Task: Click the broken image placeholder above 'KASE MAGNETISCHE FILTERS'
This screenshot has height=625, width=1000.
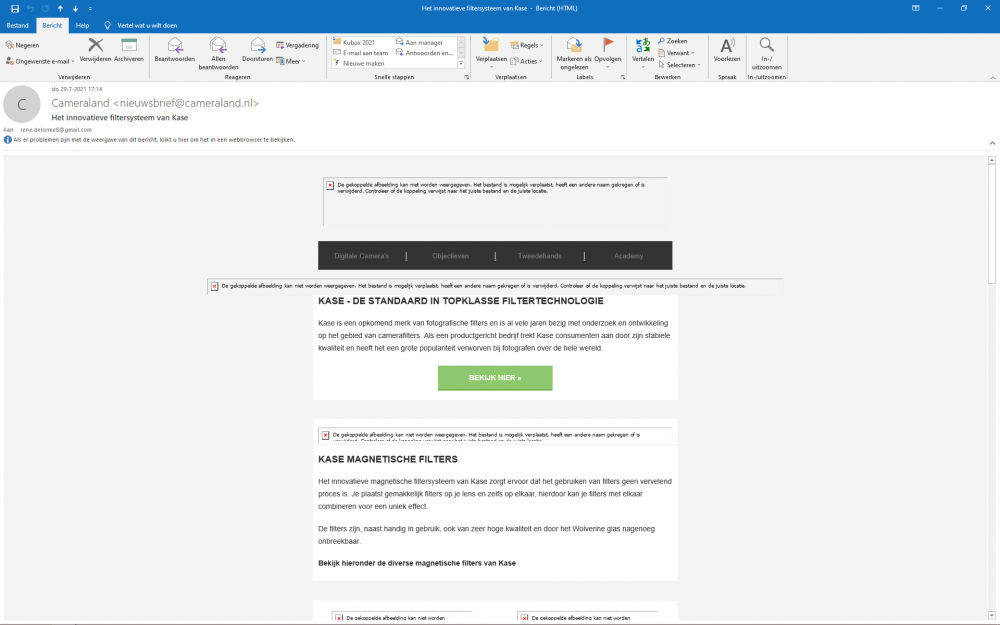Action: point(495,436)
